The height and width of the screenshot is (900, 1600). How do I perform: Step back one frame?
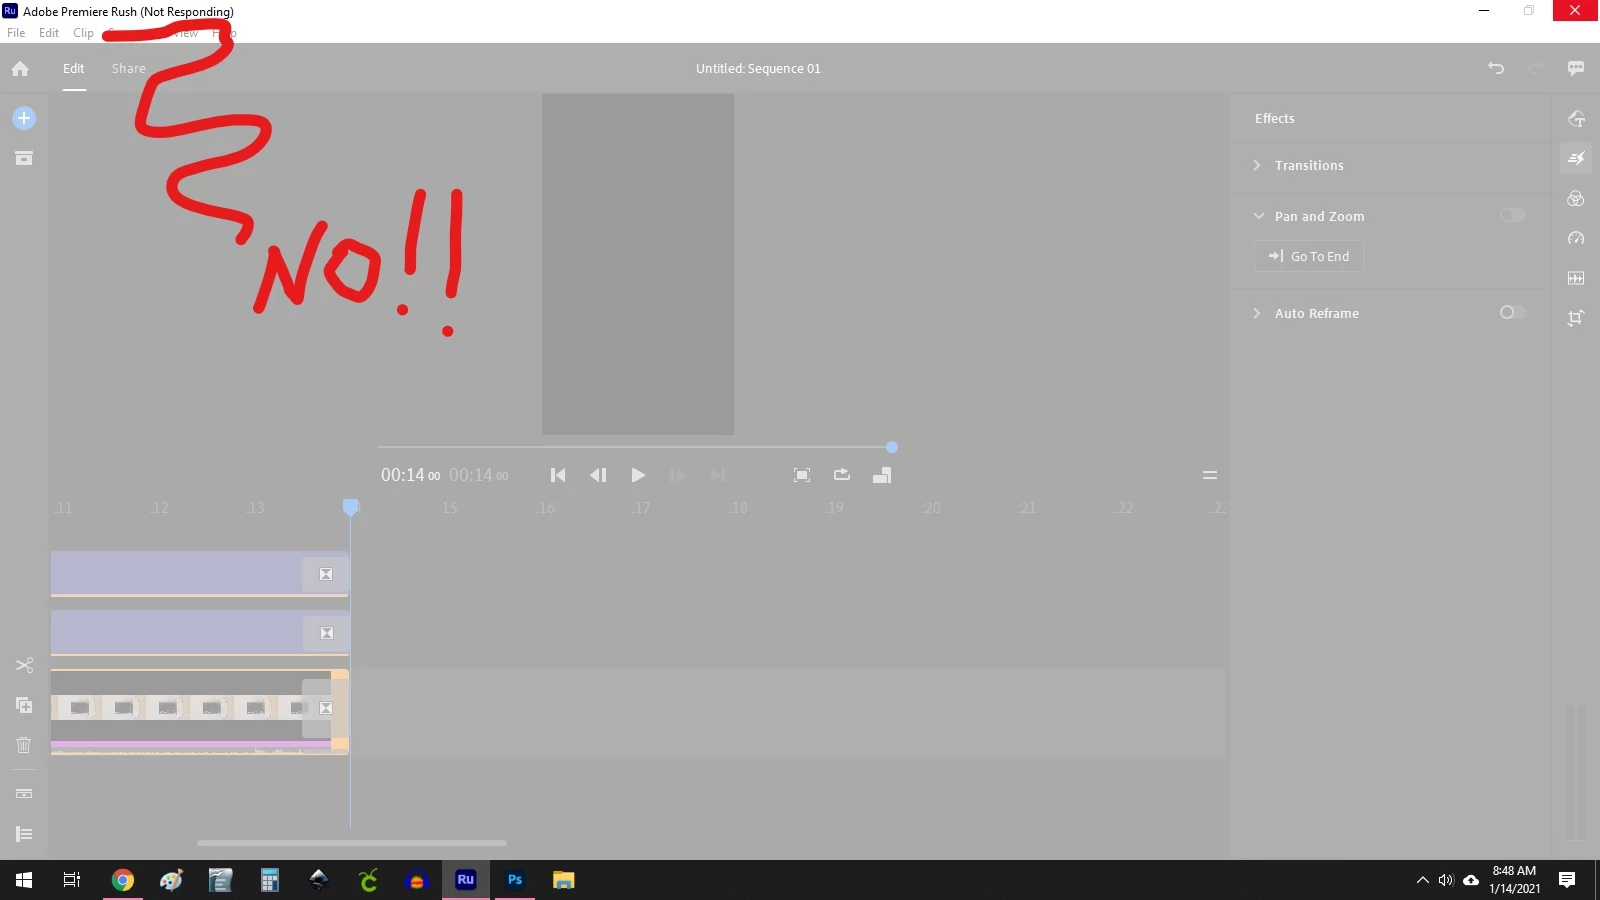pos(598,475)
